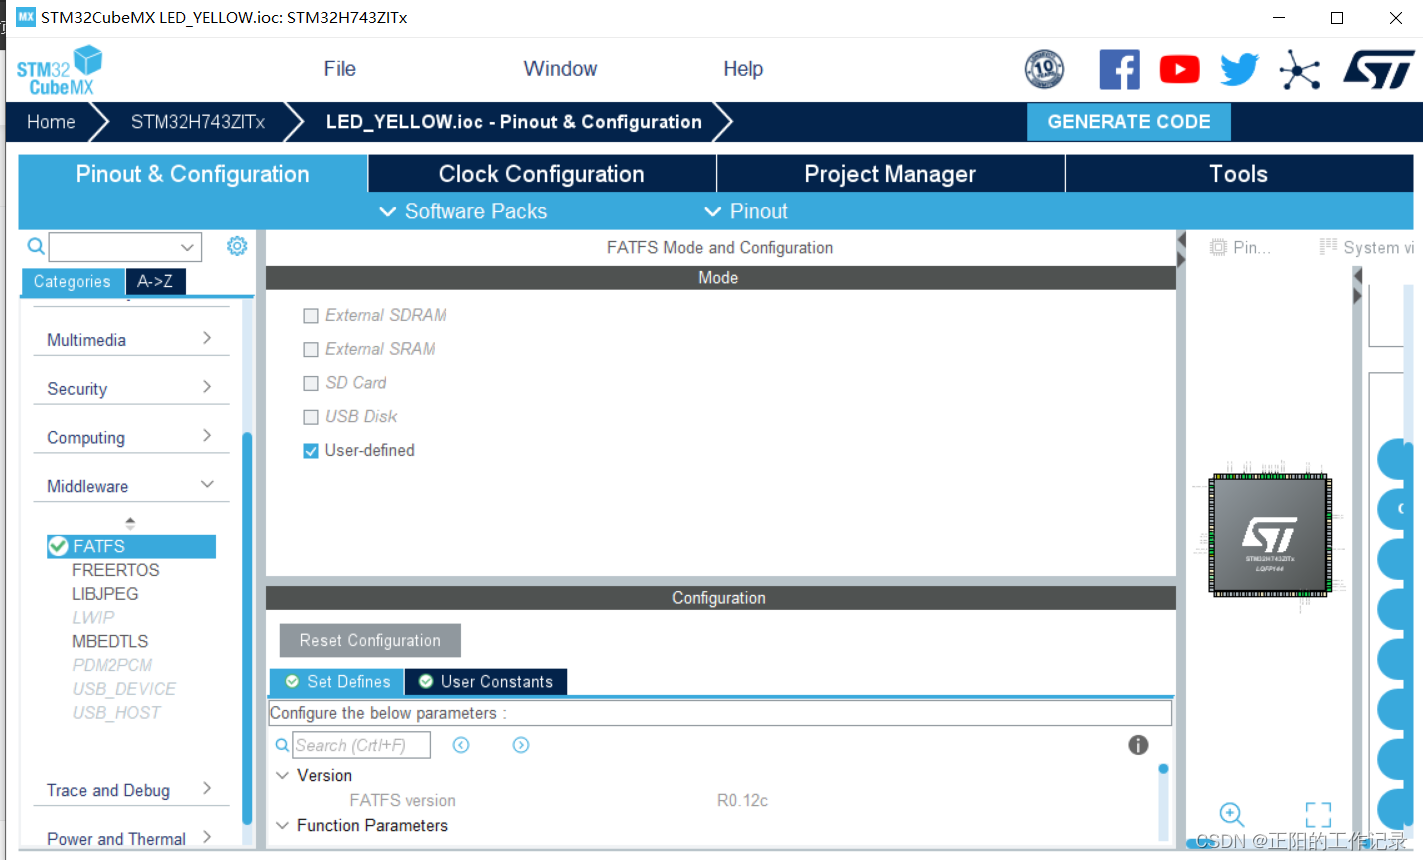The width and height of the screenshot is (1423, 860).
Task: Open the Help menu
Action: 743,69
